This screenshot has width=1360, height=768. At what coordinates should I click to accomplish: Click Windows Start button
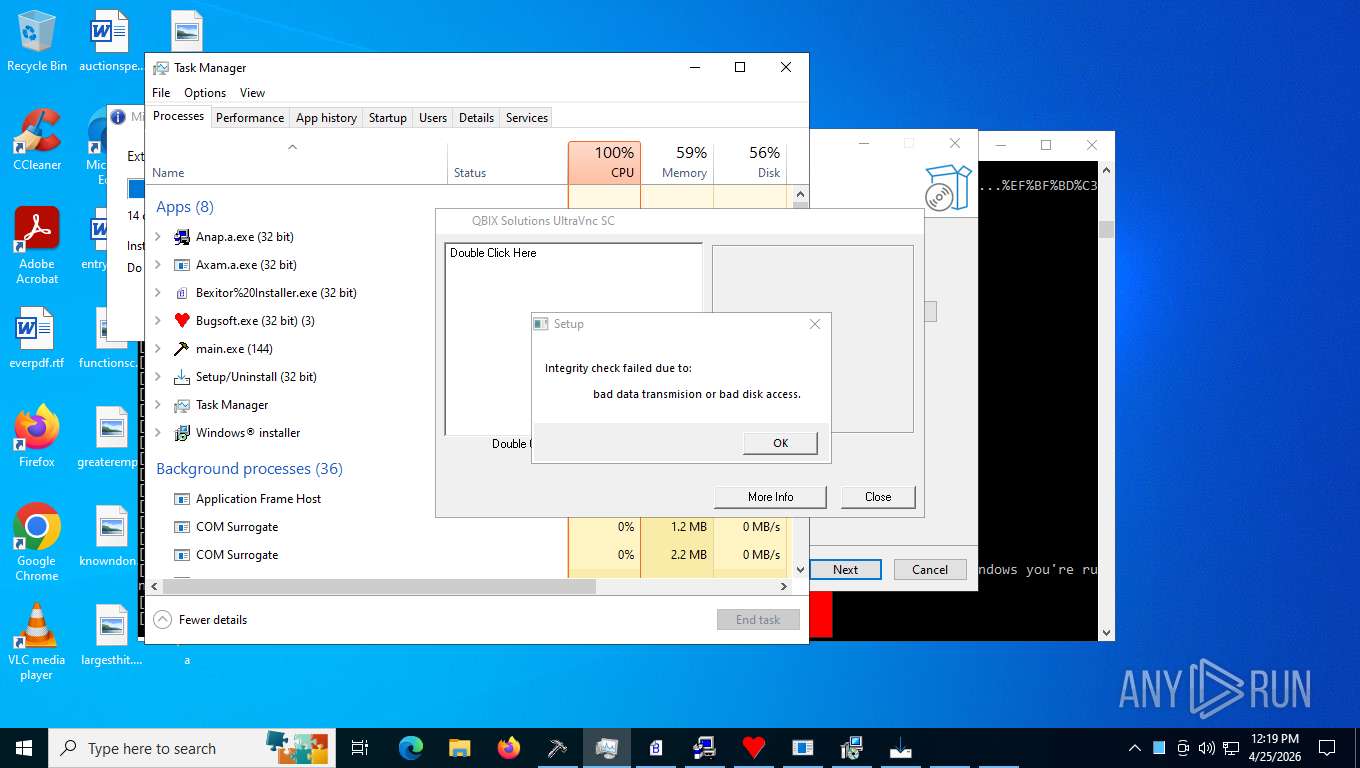pyautogui.click(x=24, y=747)
